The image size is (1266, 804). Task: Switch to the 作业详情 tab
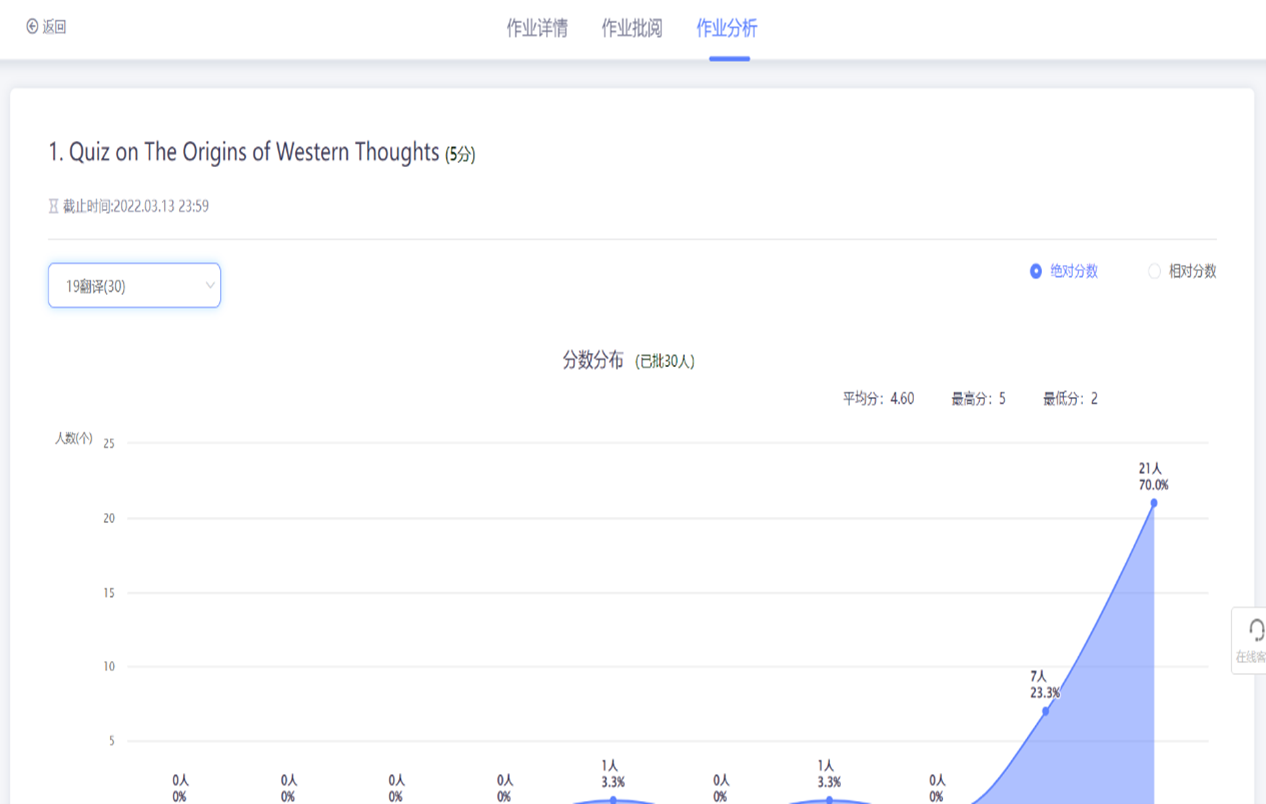click(x=537, y=28)
